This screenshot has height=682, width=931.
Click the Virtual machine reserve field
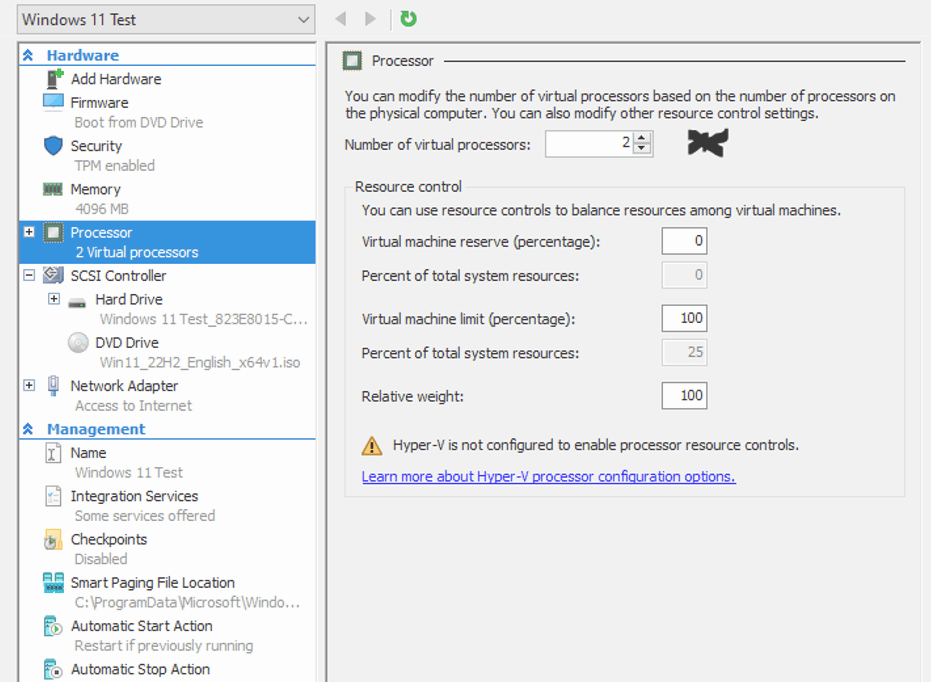pyautogui.click(x=684, y=241)
